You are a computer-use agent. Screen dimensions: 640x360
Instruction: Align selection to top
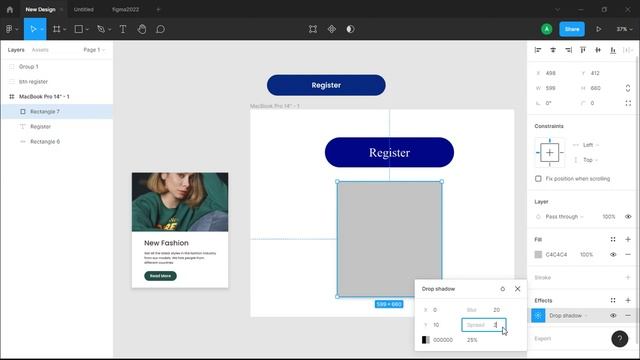583,50
